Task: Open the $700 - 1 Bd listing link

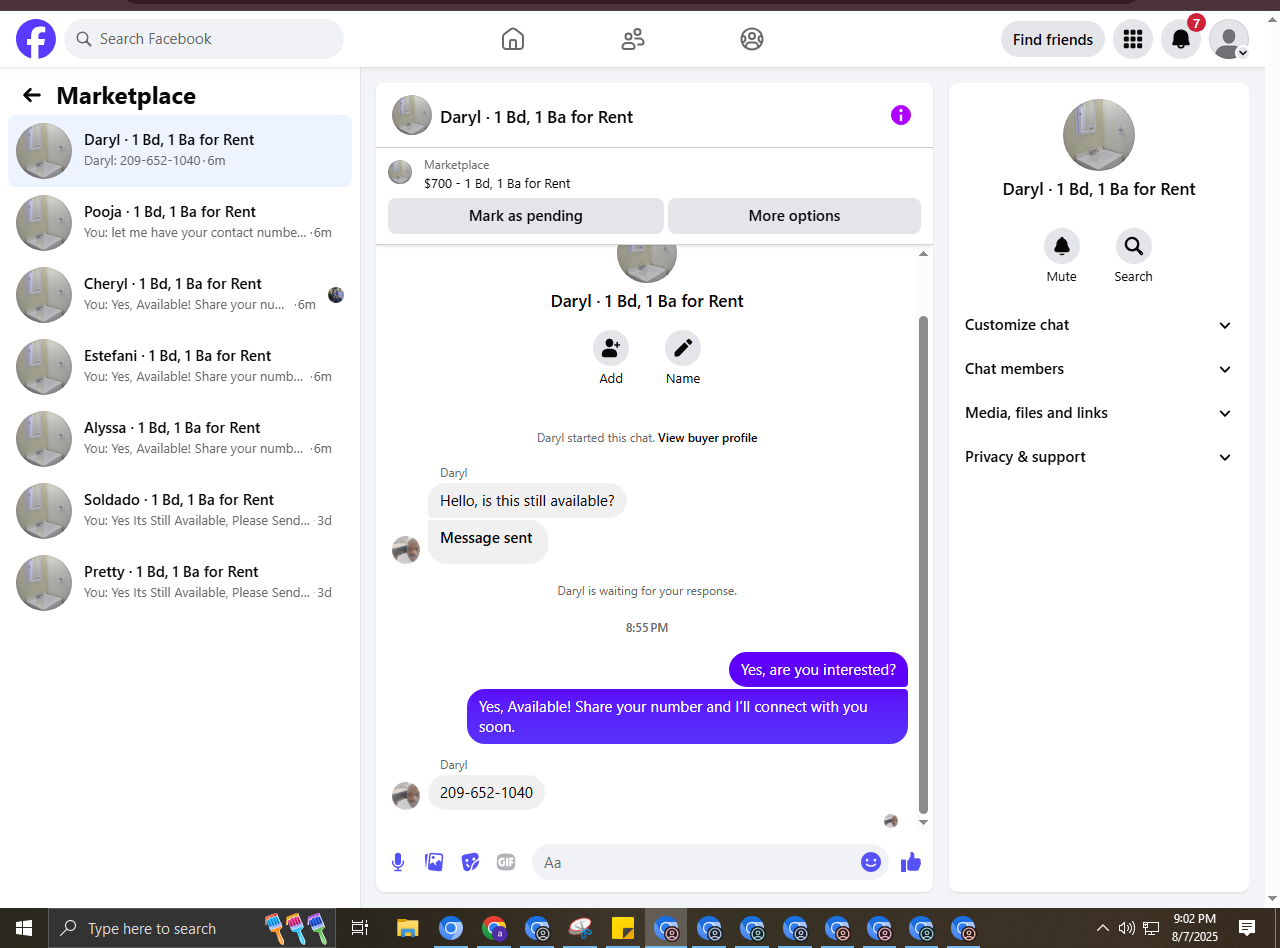Action: (497, 184)
